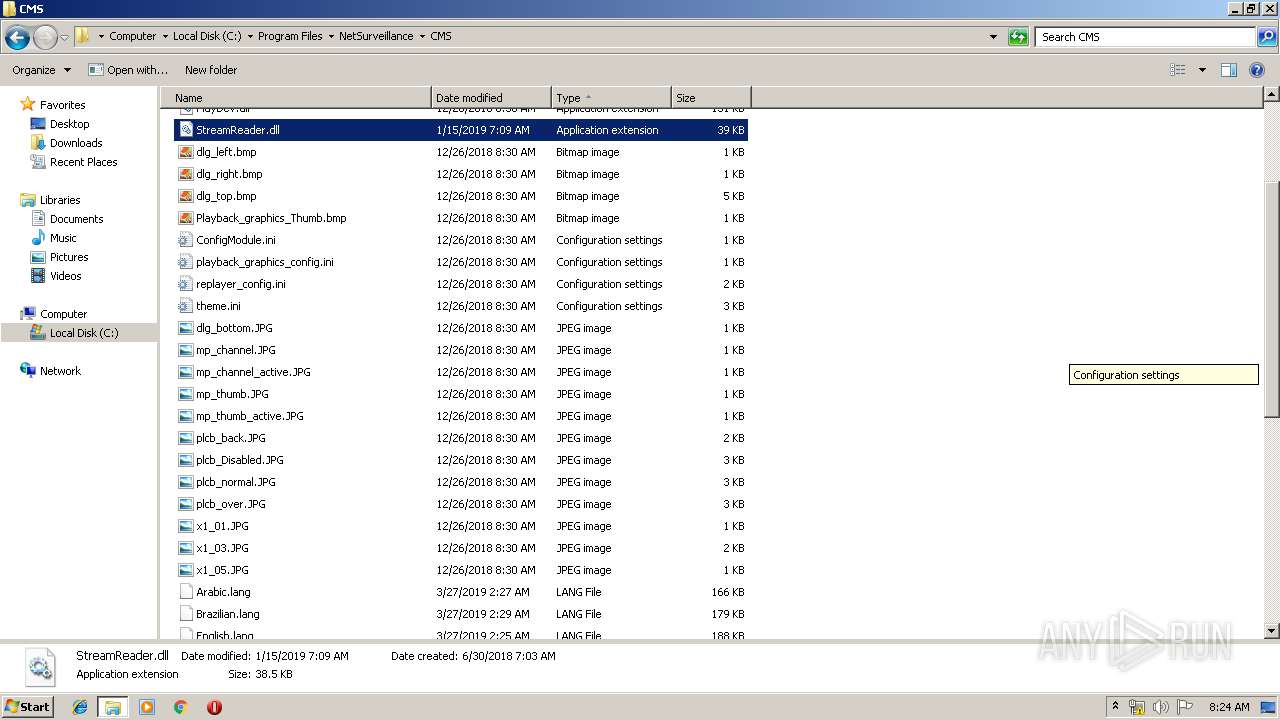
Task: Click the theme.ini file icon
Action: click(x=185, y=306)
